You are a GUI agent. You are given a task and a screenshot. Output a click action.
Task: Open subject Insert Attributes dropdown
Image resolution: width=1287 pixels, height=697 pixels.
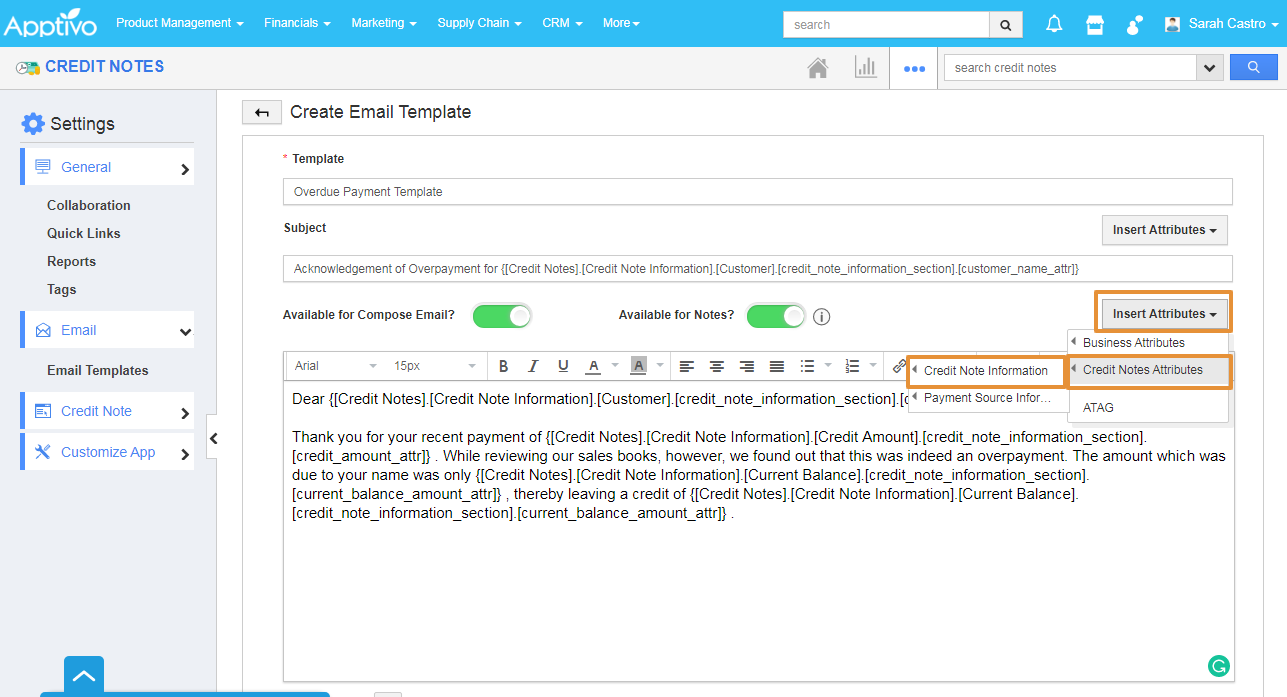(x=1164, y=230)
